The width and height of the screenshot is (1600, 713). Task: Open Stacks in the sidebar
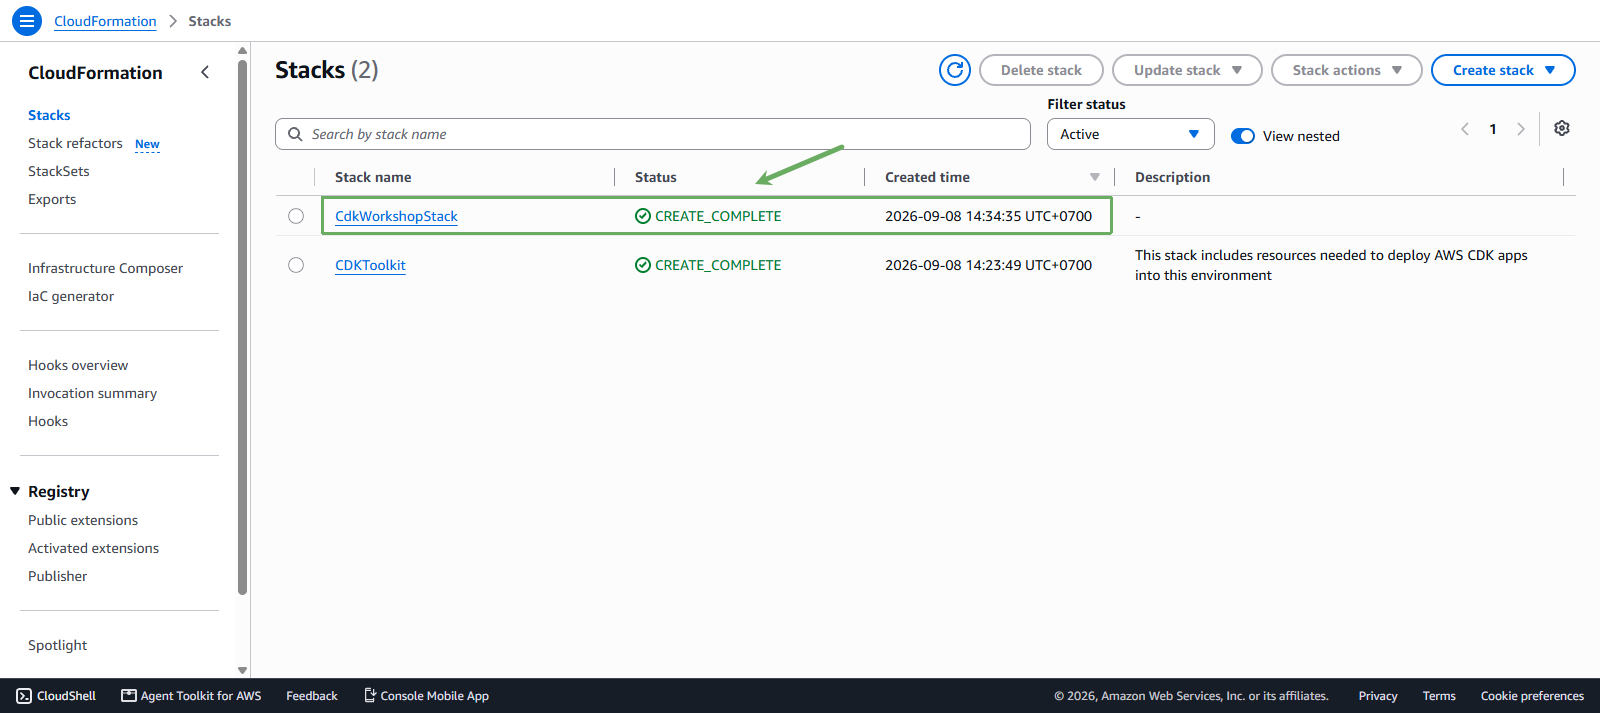point(49,115)
